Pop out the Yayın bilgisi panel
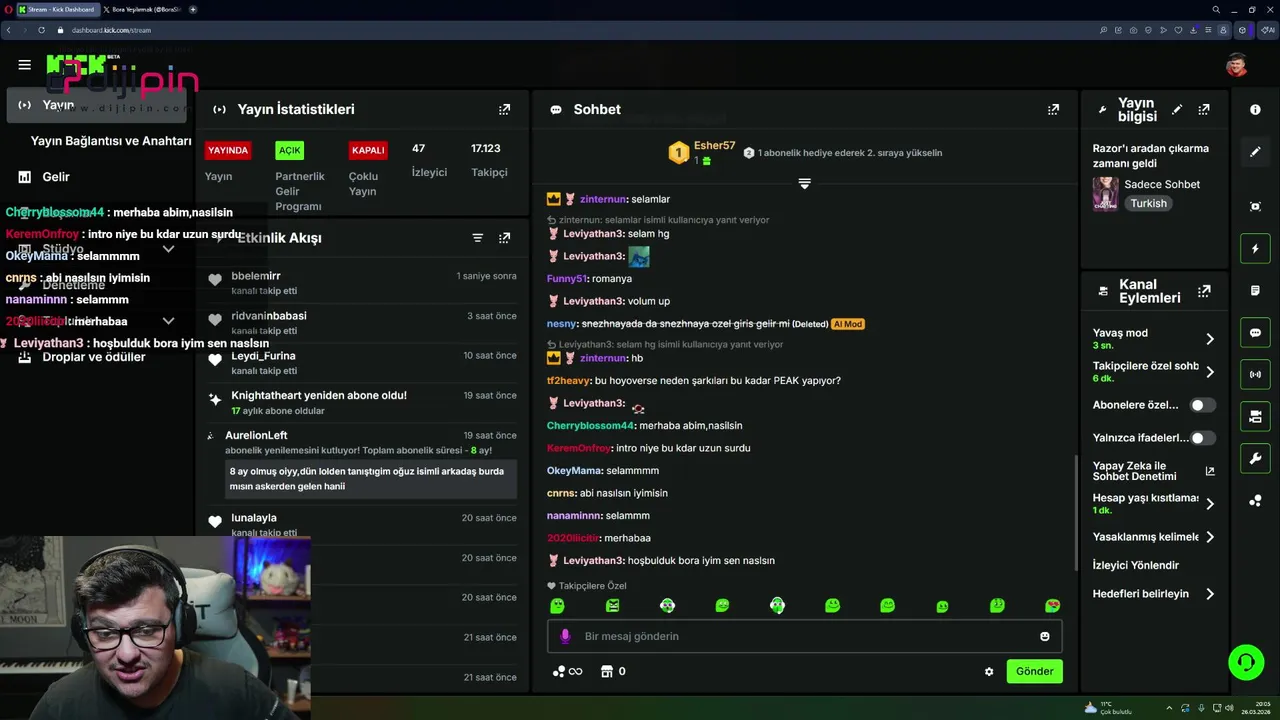 click(1204, 110)
